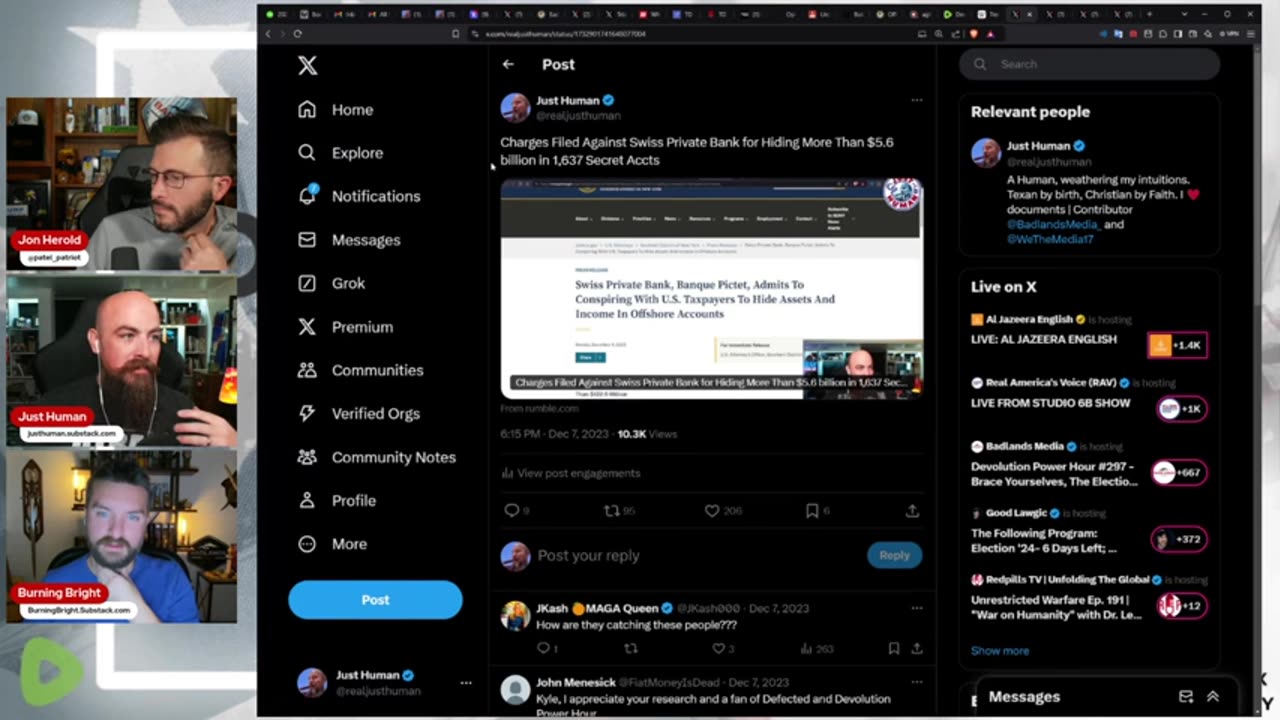This screenshot has height=720, width=1280.
Task: Click the Reply button
Action: (x=894, y=555)
